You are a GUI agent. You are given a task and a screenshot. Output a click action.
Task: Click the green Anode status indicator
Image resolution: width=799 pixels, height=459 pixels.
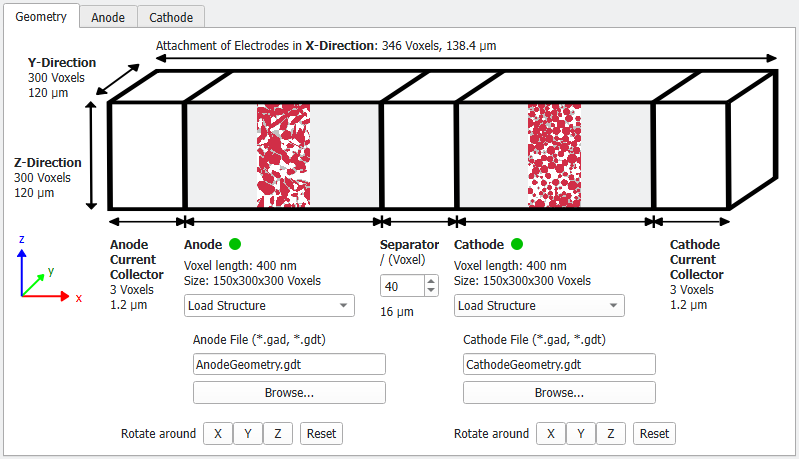click(x=235, y=245)
